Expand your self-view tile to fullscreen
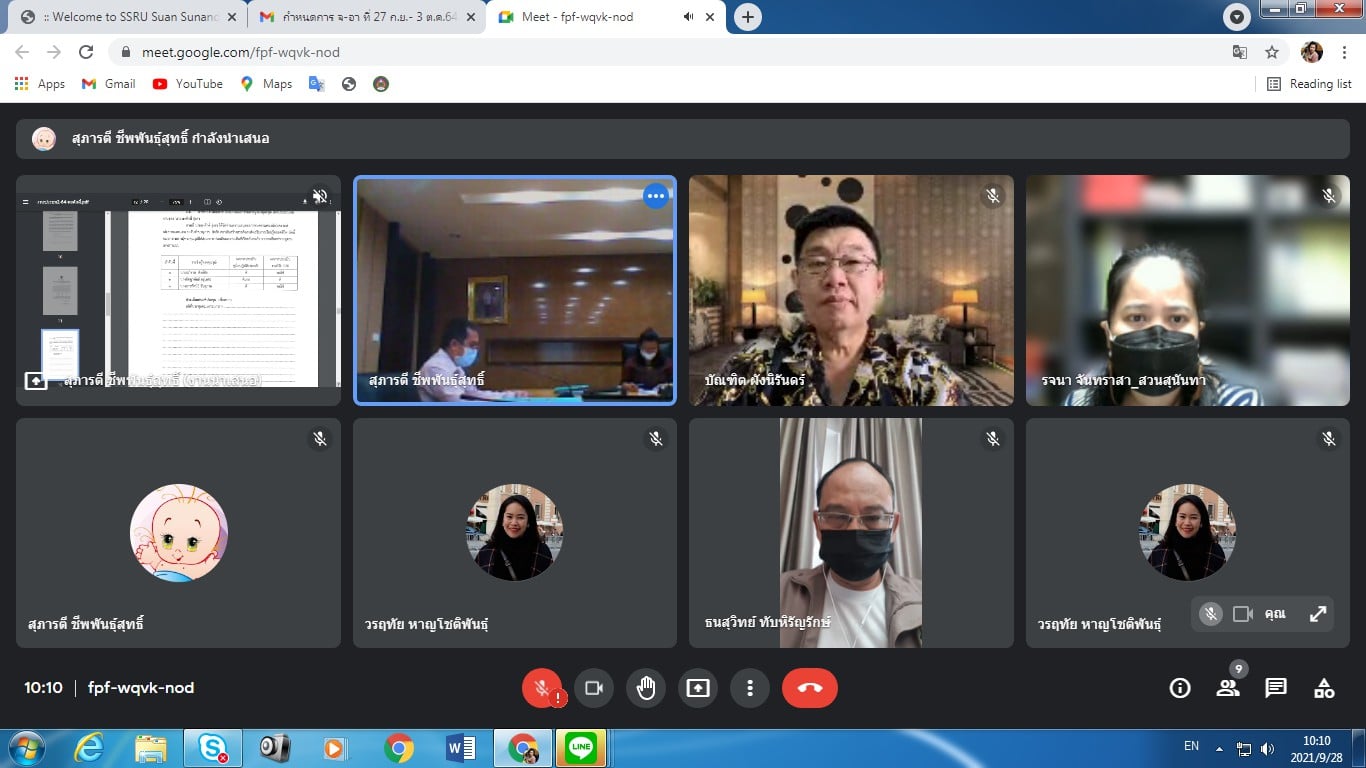 click(1318, 614)
